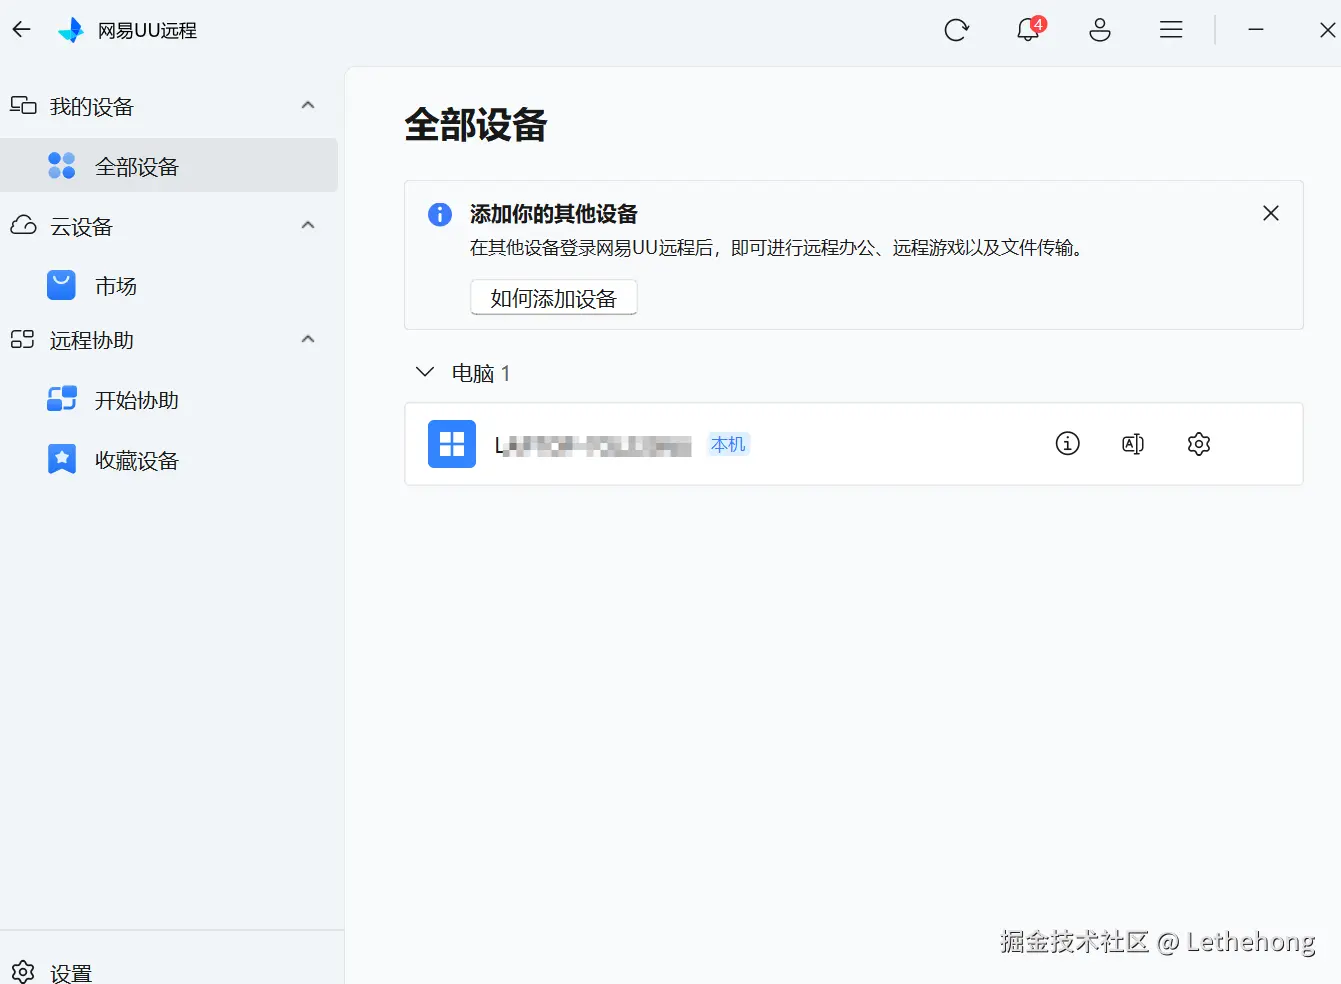
Task: Collapse the 我的设备 section chevron
Action: tap(308, 106)
